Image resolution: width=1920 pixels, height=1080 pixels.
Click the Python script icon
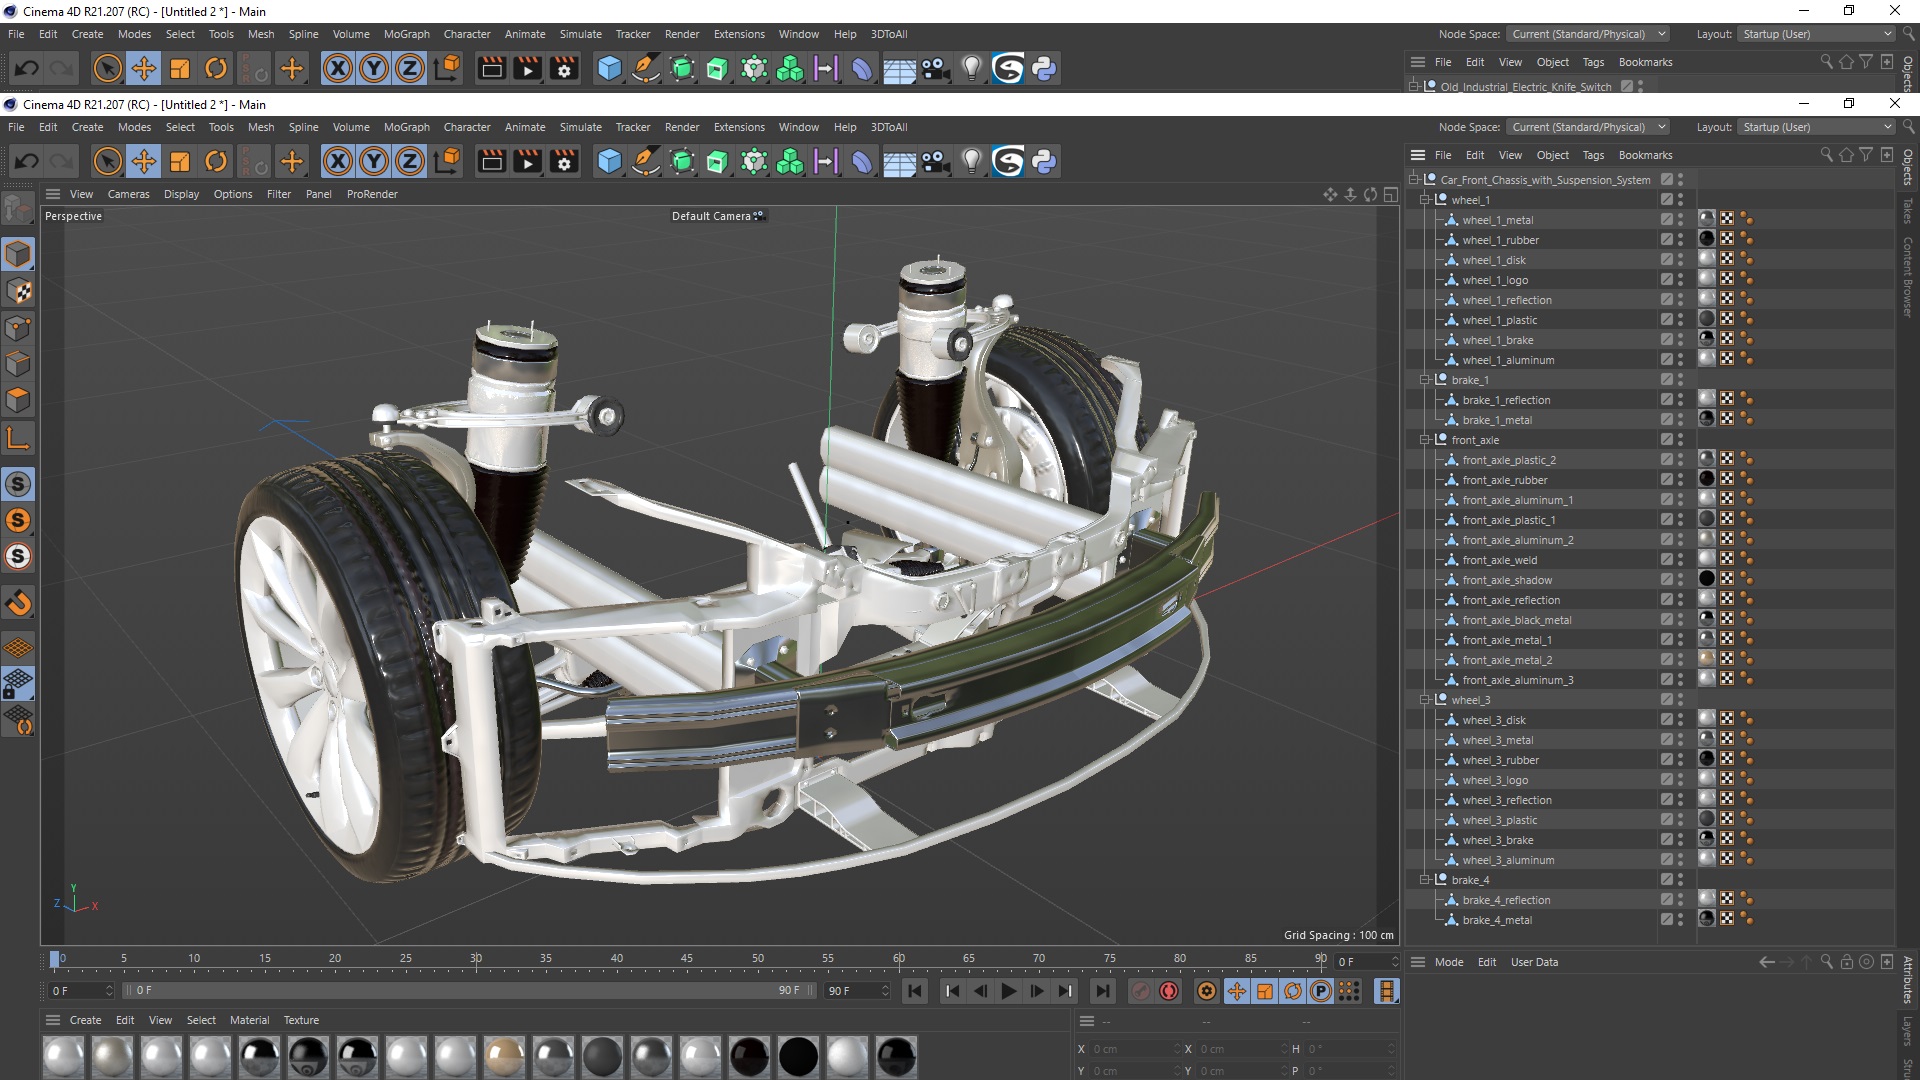[1044, 161]
